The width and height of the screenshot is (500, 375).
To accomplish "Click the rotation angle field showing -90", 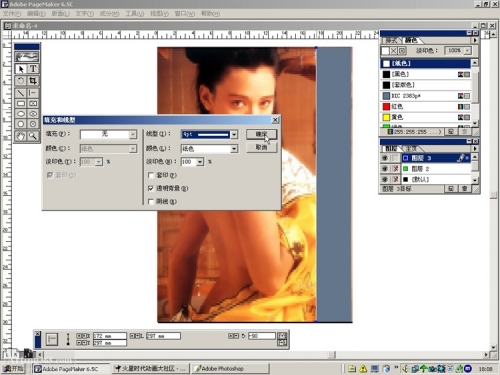I will (262, 336).
